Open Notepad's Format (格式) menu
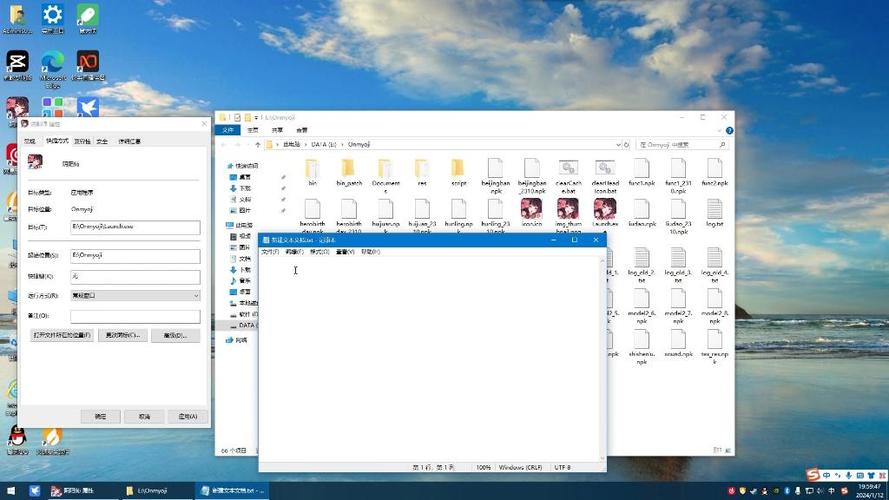The height and width of the screenshot is (500, 889). (x=320, y=252)
